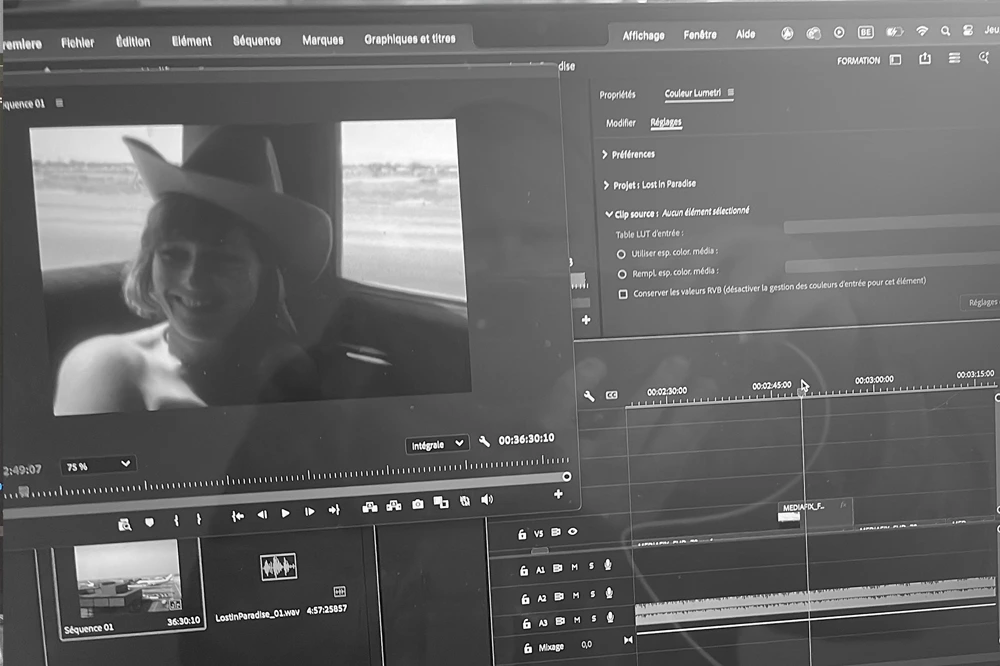Open the Couleur Lumetri panel menu icon
This screenshot has width=1000, height=666.
coord(731,92)
